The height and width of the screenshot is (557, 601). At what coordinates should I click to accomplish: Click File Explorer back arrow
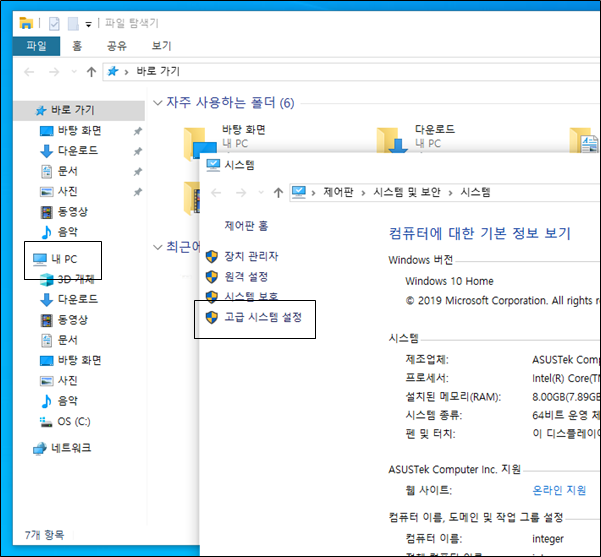[29, 72]
